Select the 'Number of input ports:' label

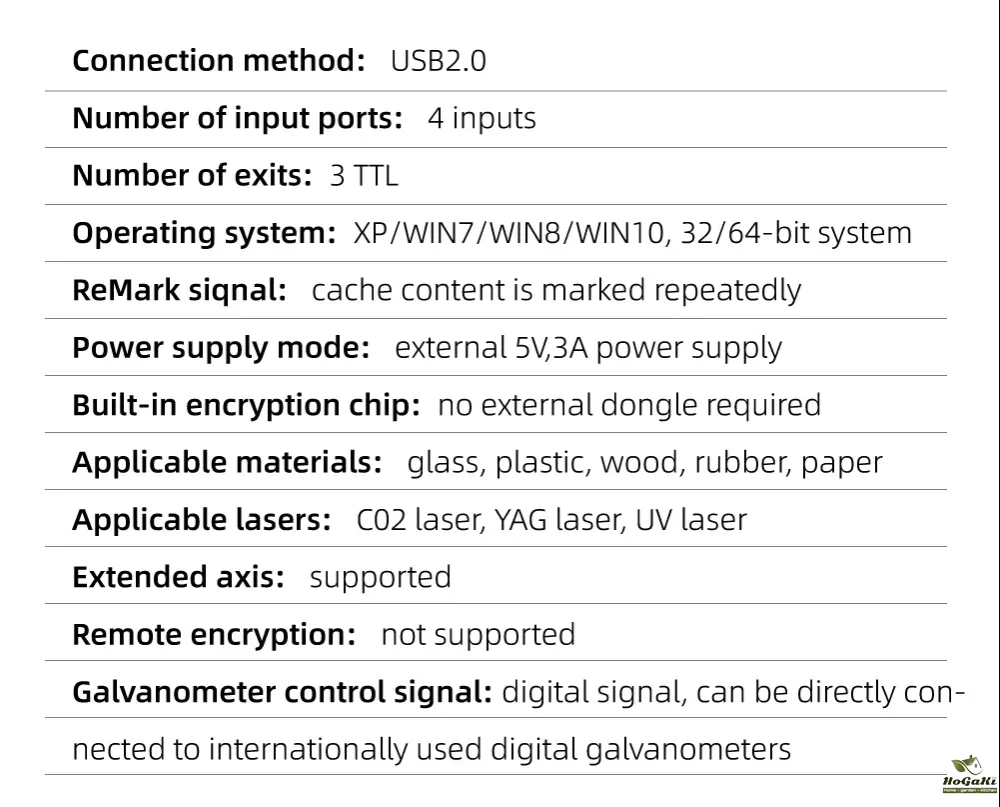[x=237, y=118]
